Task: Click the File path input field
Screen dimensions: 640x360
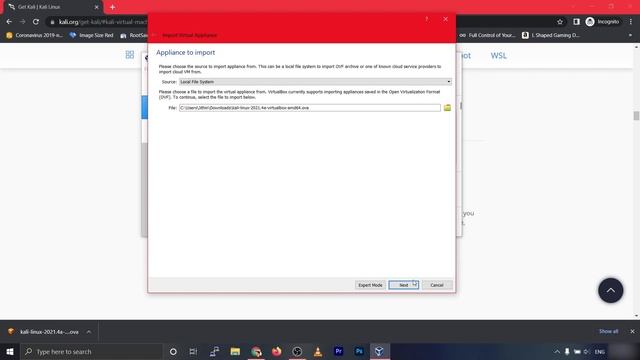Action: (310, 108)
